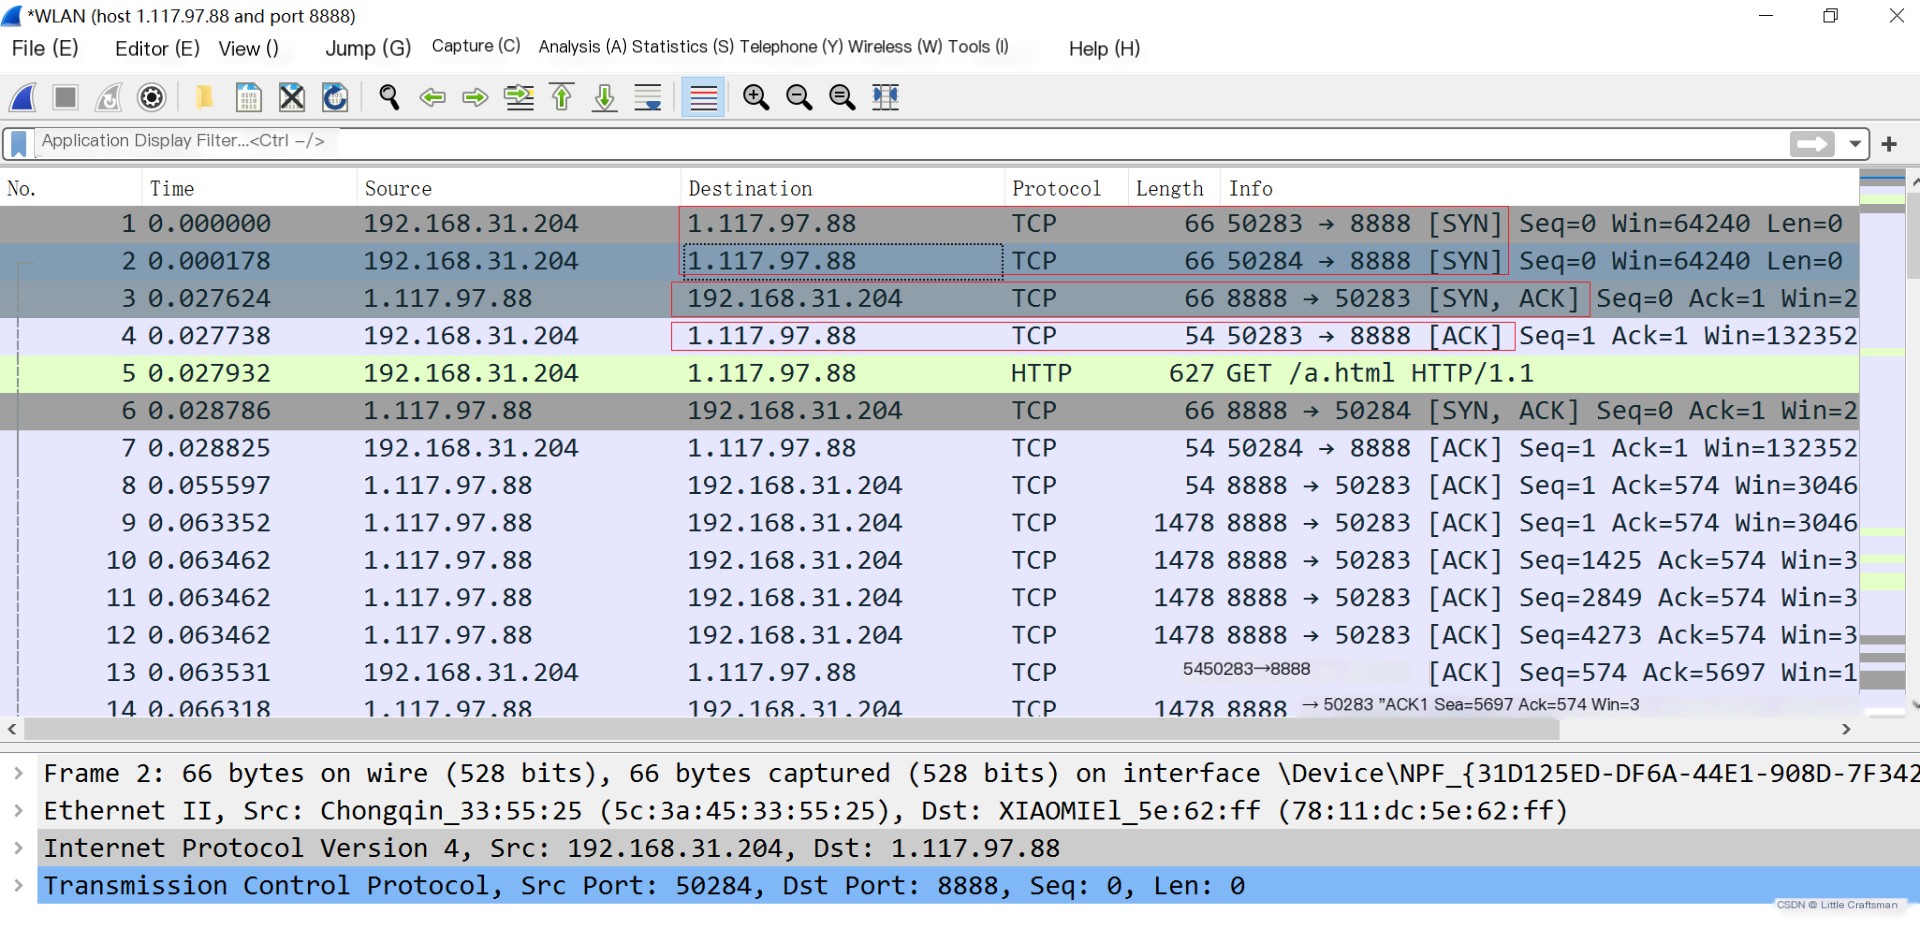Open the display filter history dropdown
Image resolution: width=1920 pixels, height=928 pixels.
pyautogui.click(x=1855, y=144)
